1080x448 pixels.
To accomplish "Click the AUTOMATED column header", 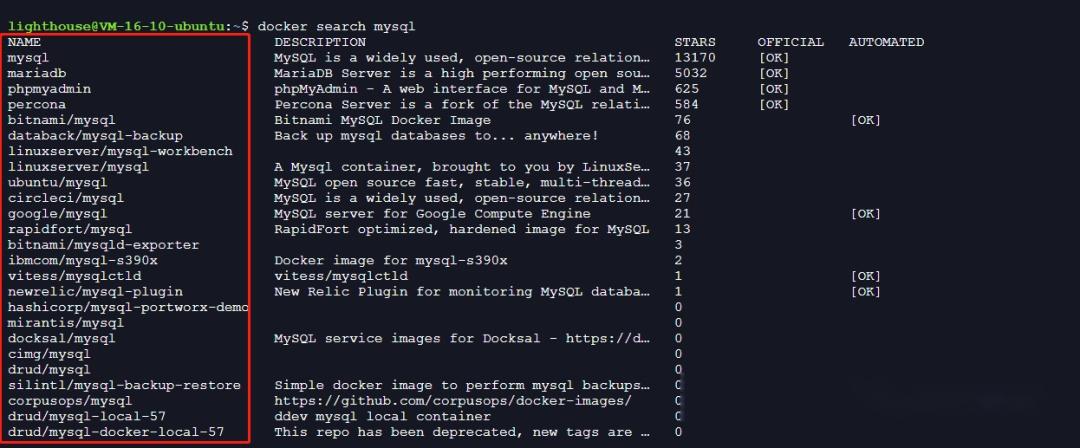I will [886, 42].
